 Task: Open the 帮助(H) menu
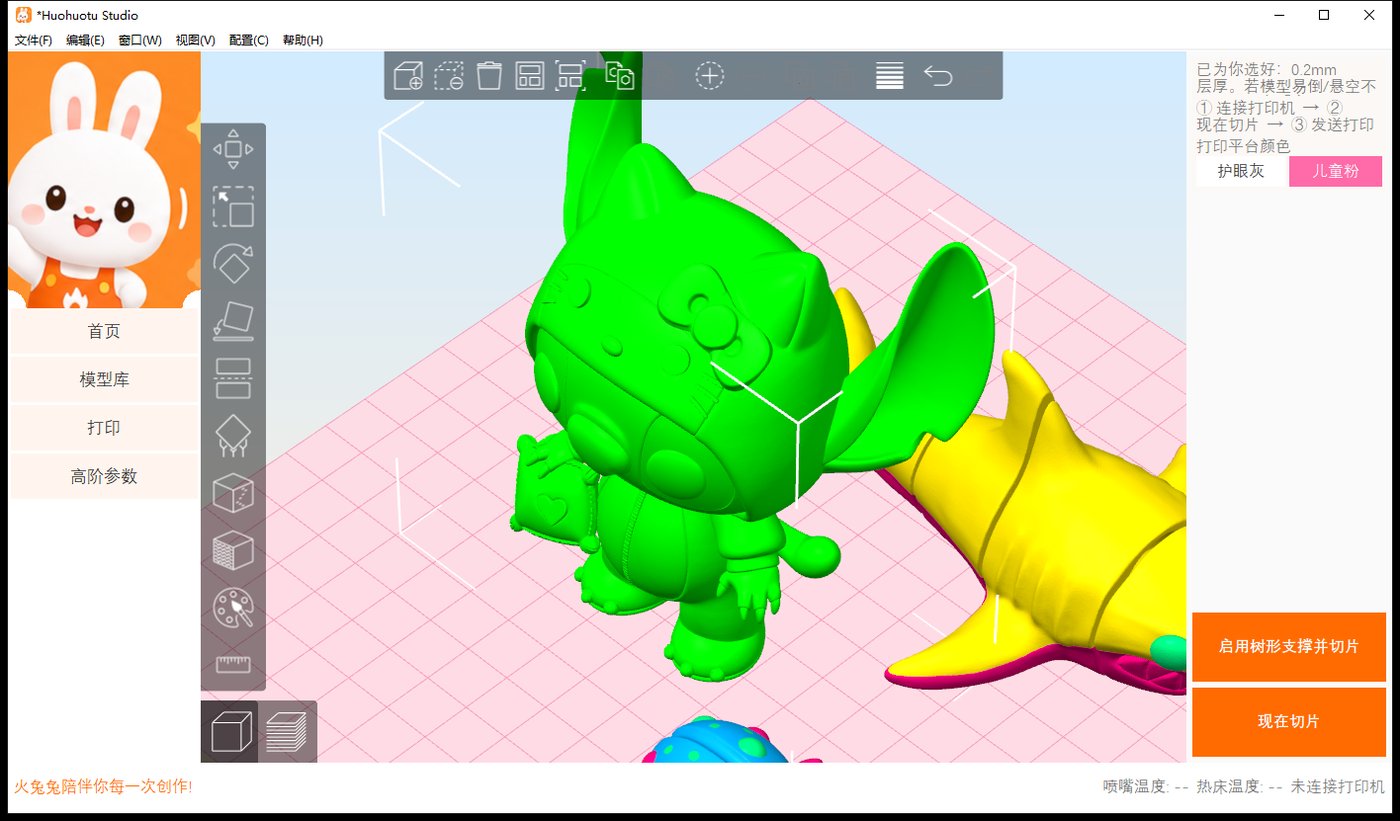(x=303, y=40)
